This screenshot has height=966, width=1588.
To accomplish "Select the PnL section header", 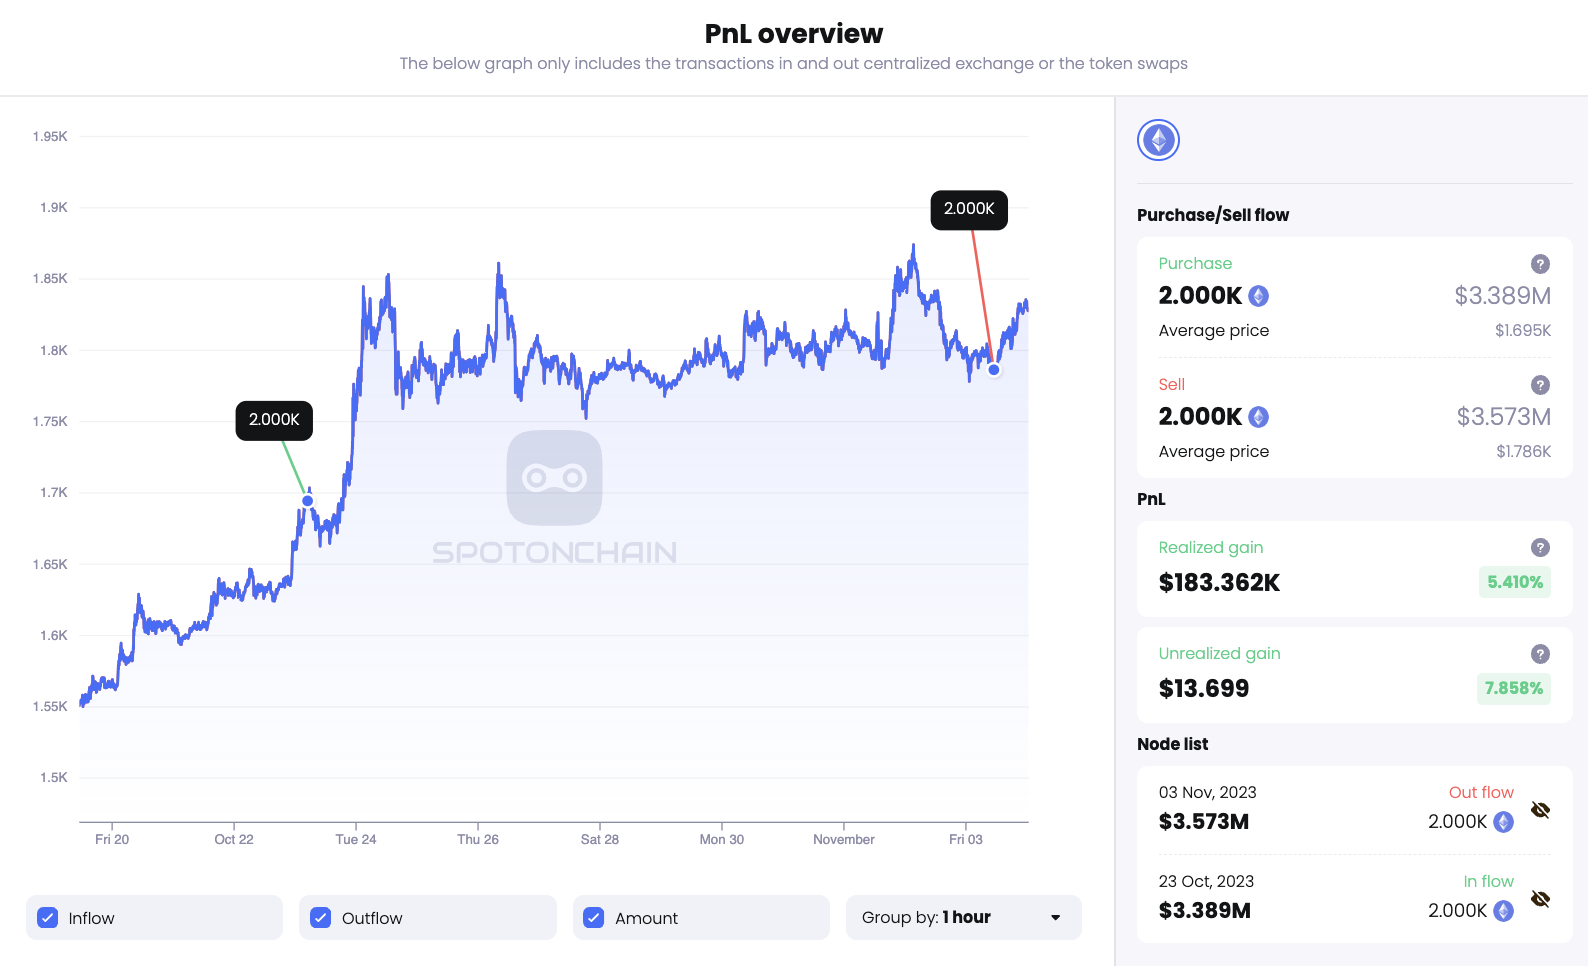I will pyautogui.click(x=1151, y=499).
